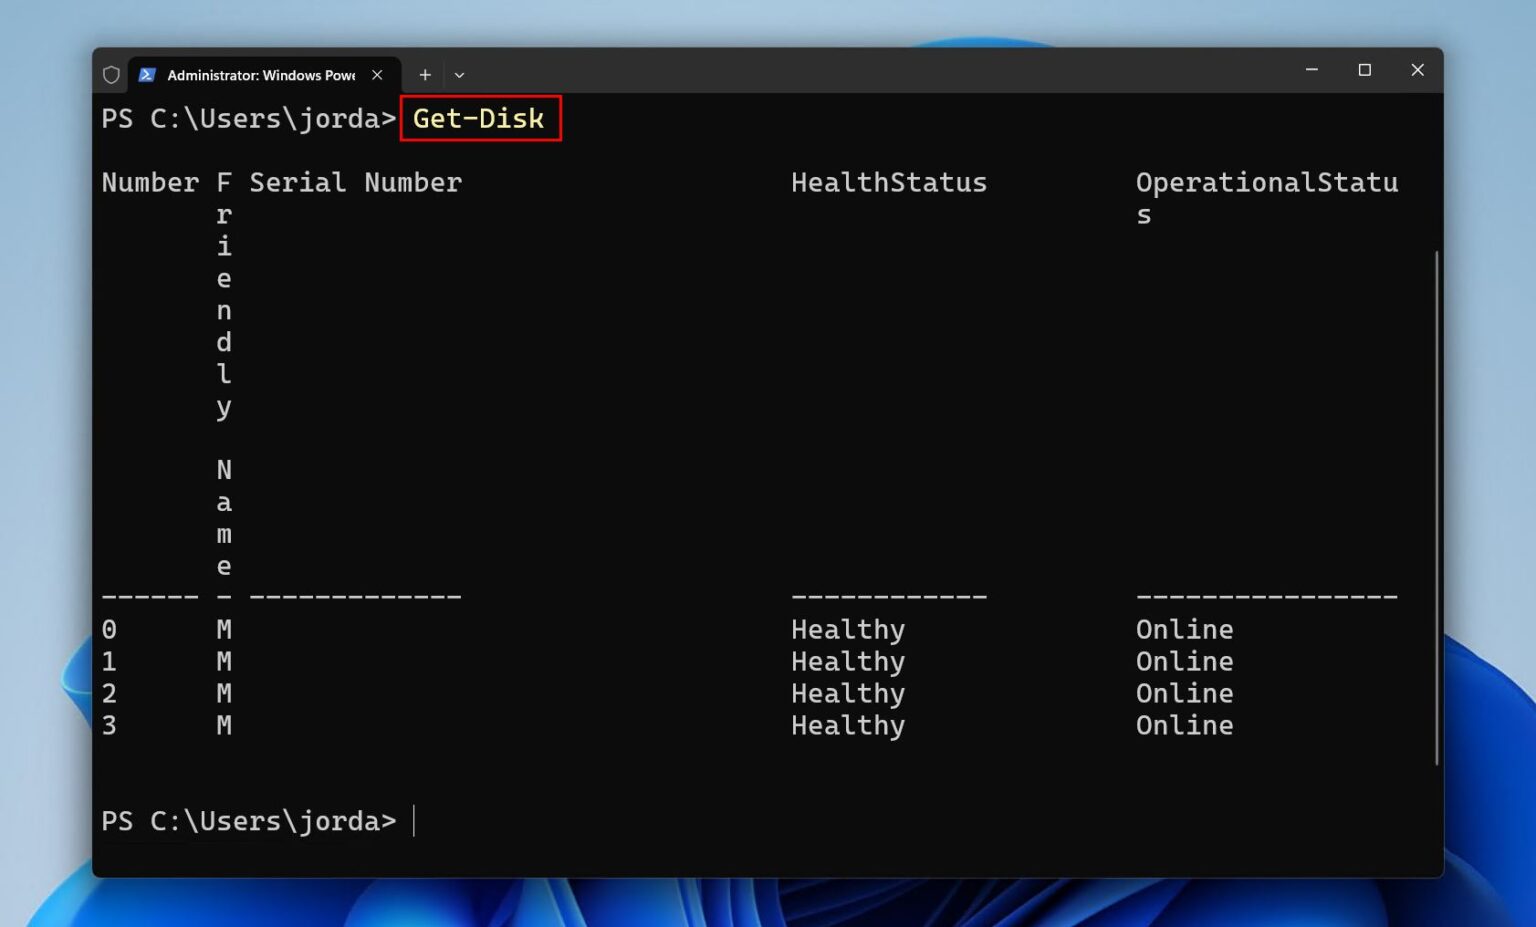Click the OperationalStatus column header

(1266, 182)
